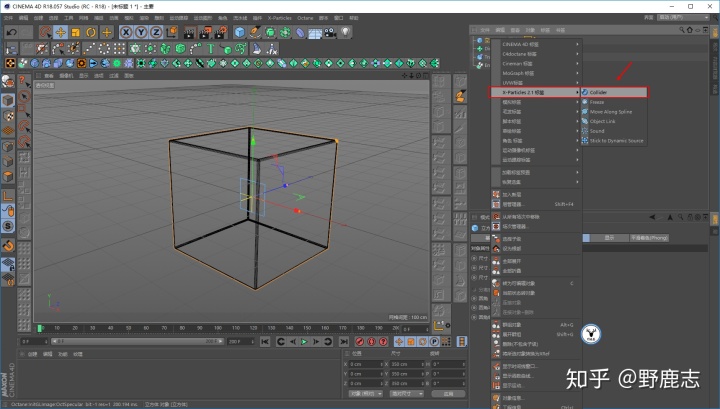Choose Move Along Spline tag
The height and width of the screenshot is (409, 720).
point(614,112)
